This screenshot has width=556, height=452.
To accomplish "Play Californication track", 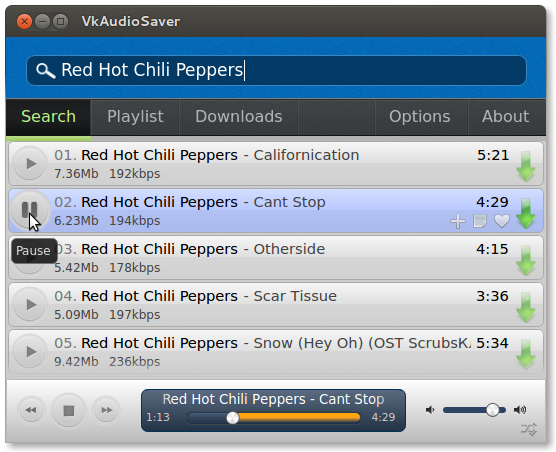I will (30, 163).
